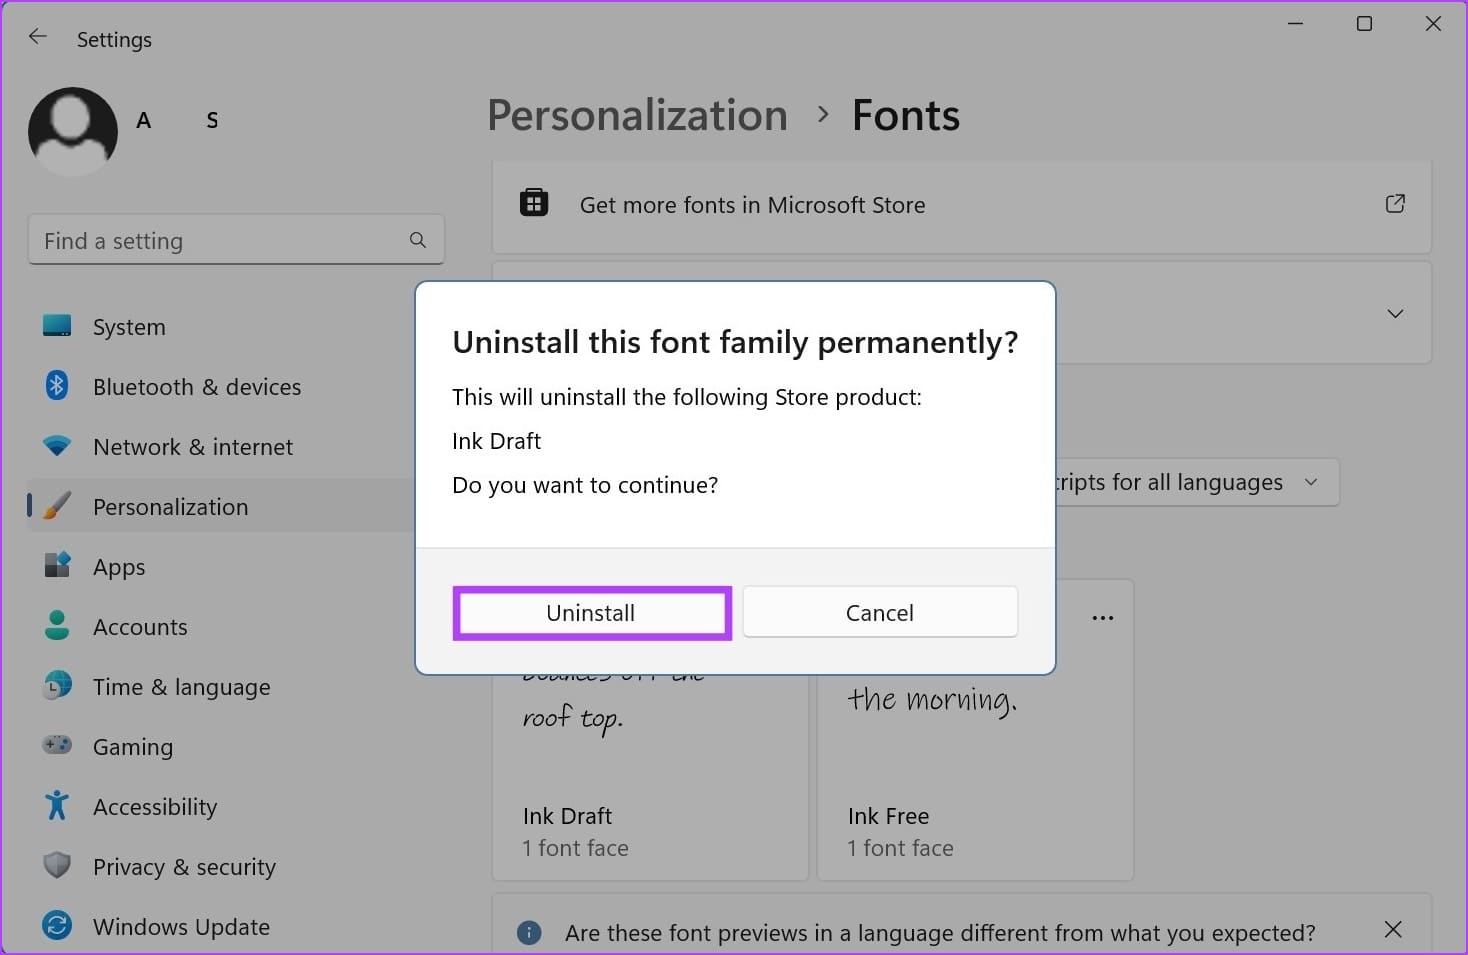Viewport: 1468px width, 955px height.
Task: Click '1 font face' under Ink Free
Action: 900,848
